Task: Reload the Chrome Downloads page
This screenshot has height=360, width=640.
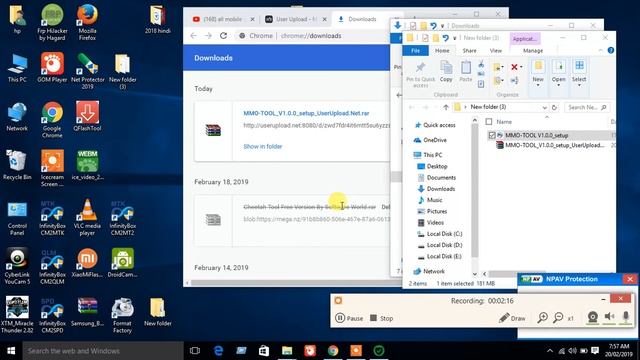Action: tap(223, 36)
